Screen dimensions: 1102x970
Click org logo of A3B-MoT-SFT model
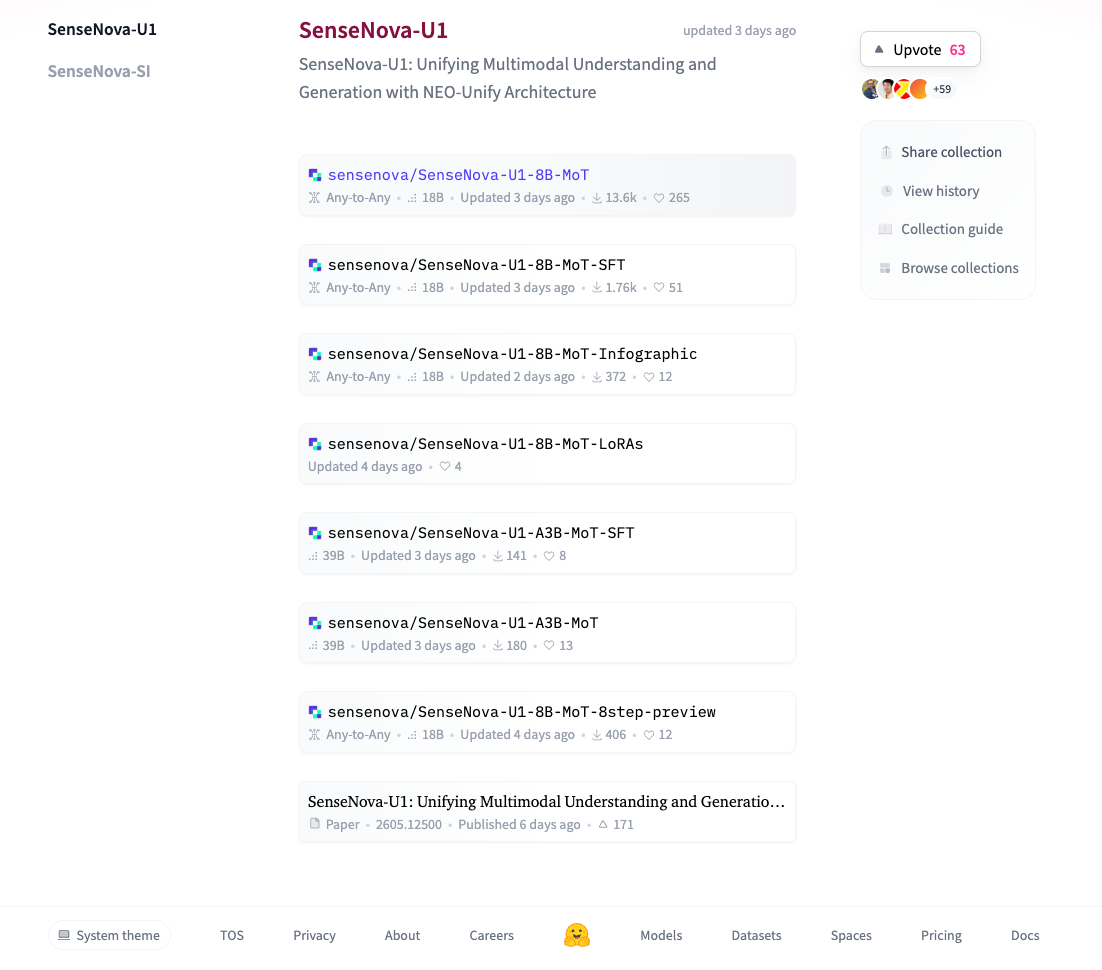coord(315,534)
